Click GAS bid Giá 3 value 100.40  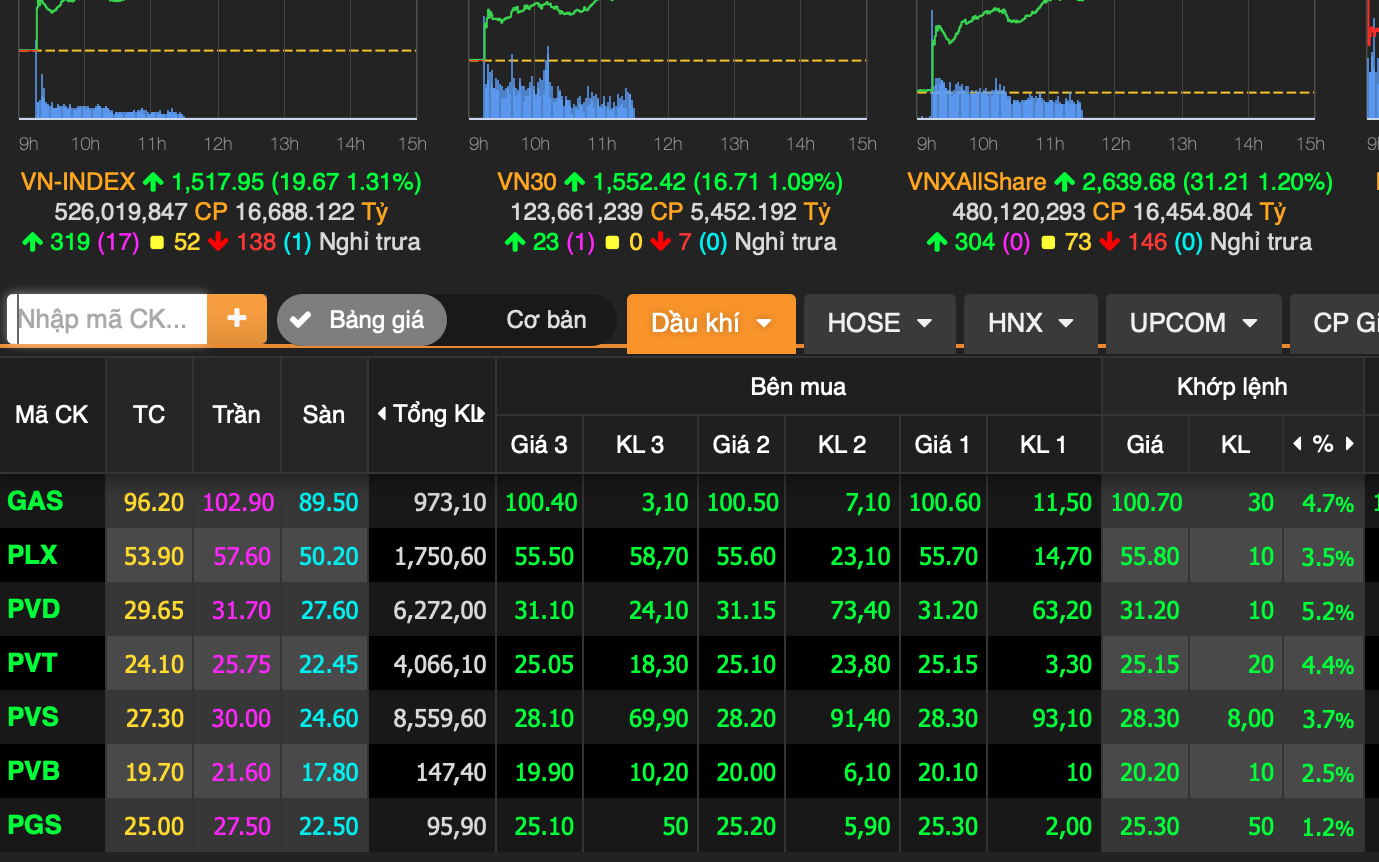tap(541, 502)
